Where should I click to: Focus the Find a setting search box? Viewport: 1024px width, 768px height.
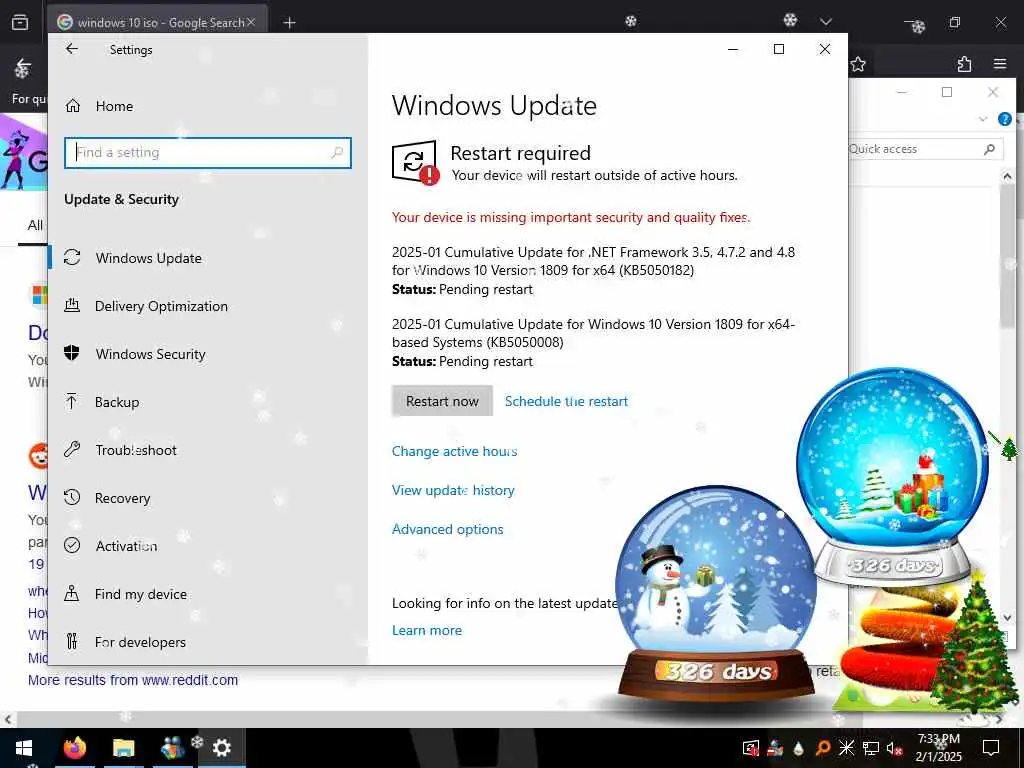(208, 153)
